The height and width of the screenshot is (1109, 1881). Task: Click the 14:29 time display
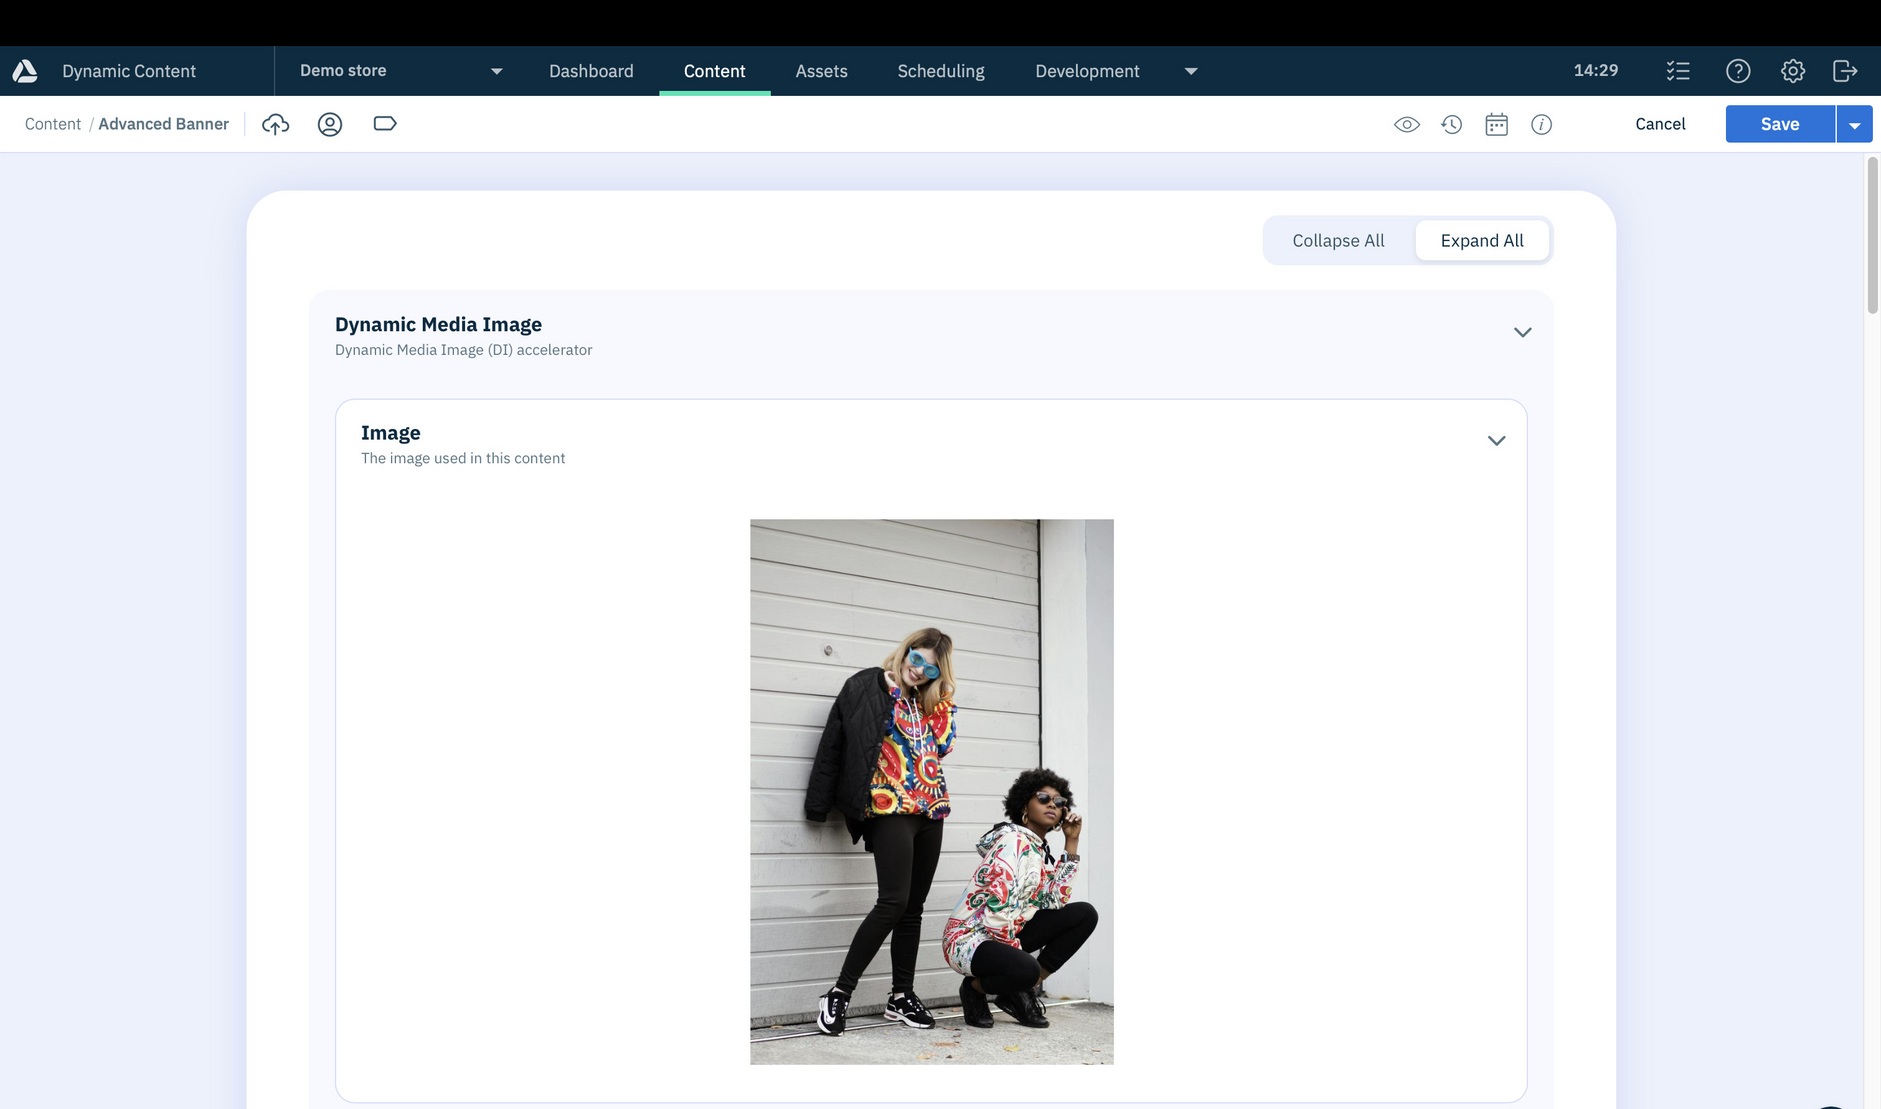pos(1596,70)
